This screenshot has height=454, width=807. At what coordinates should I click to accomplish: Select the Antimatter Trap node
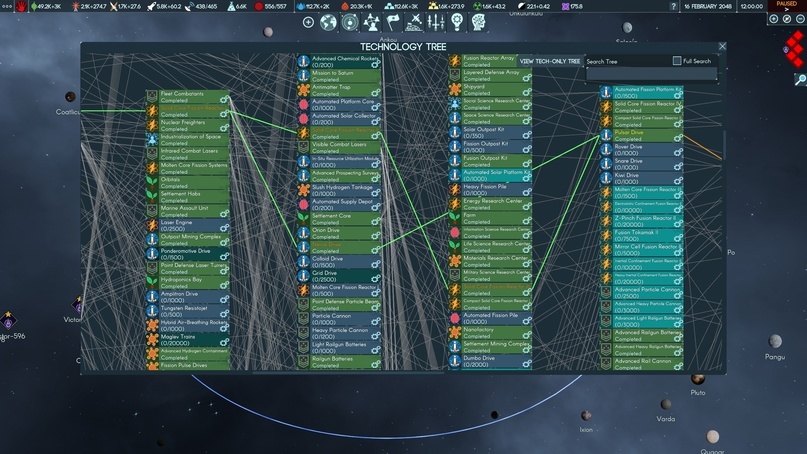click(x=339, y=90)
